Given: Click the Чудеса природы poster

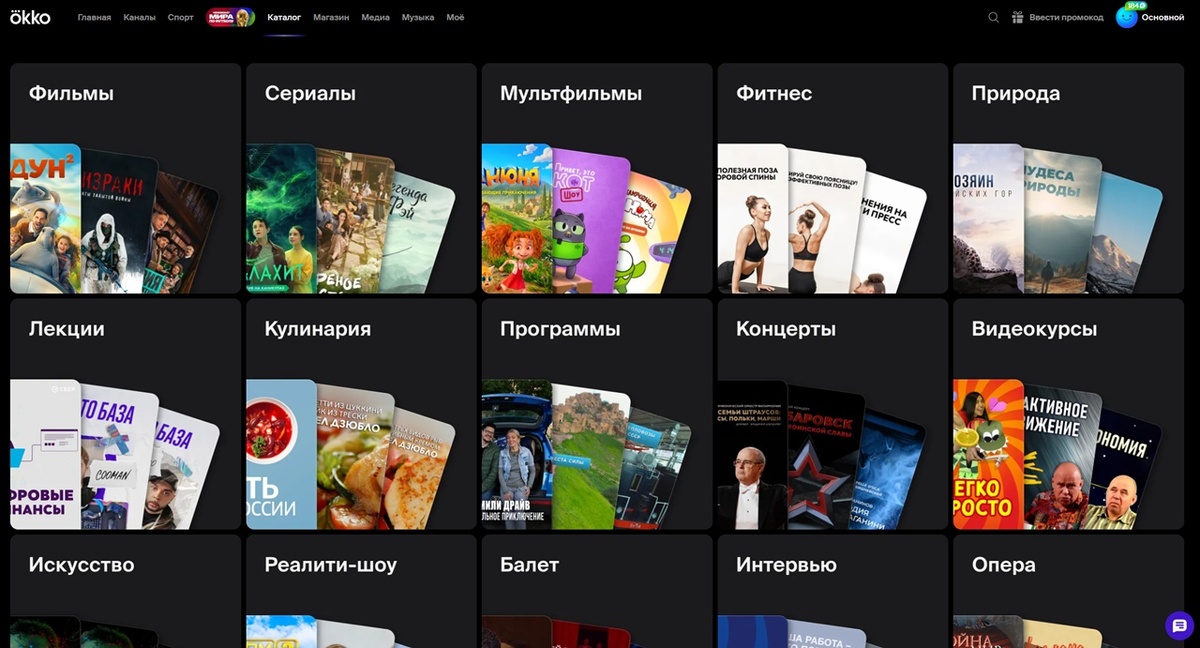Looking at the screenshot, I should (x=1062, y=222).
